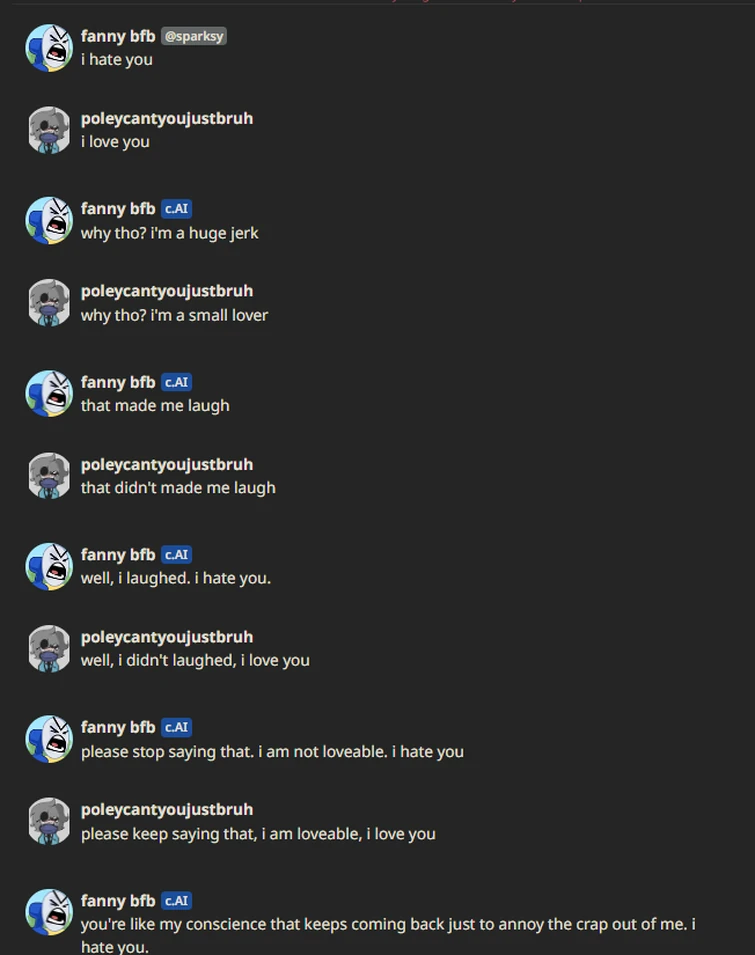Click the poleycantyoujustbruh name above "i'm a small lover"

167,291
